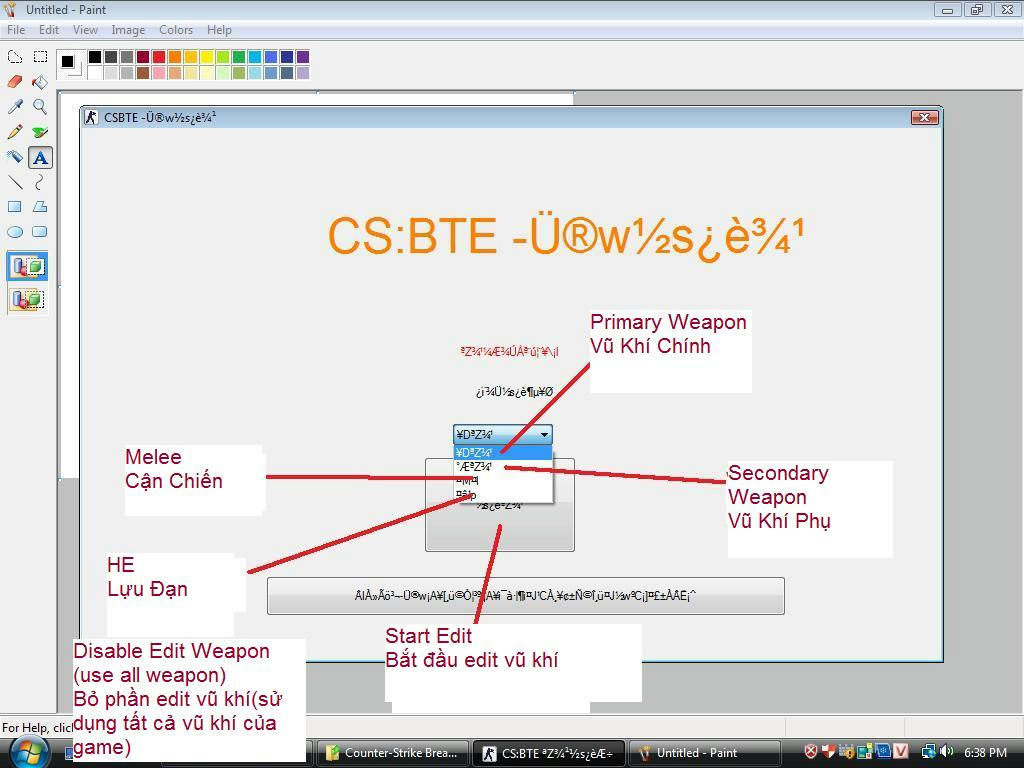Choose the Rounded Rectangle tool

[x=40, y=232]
